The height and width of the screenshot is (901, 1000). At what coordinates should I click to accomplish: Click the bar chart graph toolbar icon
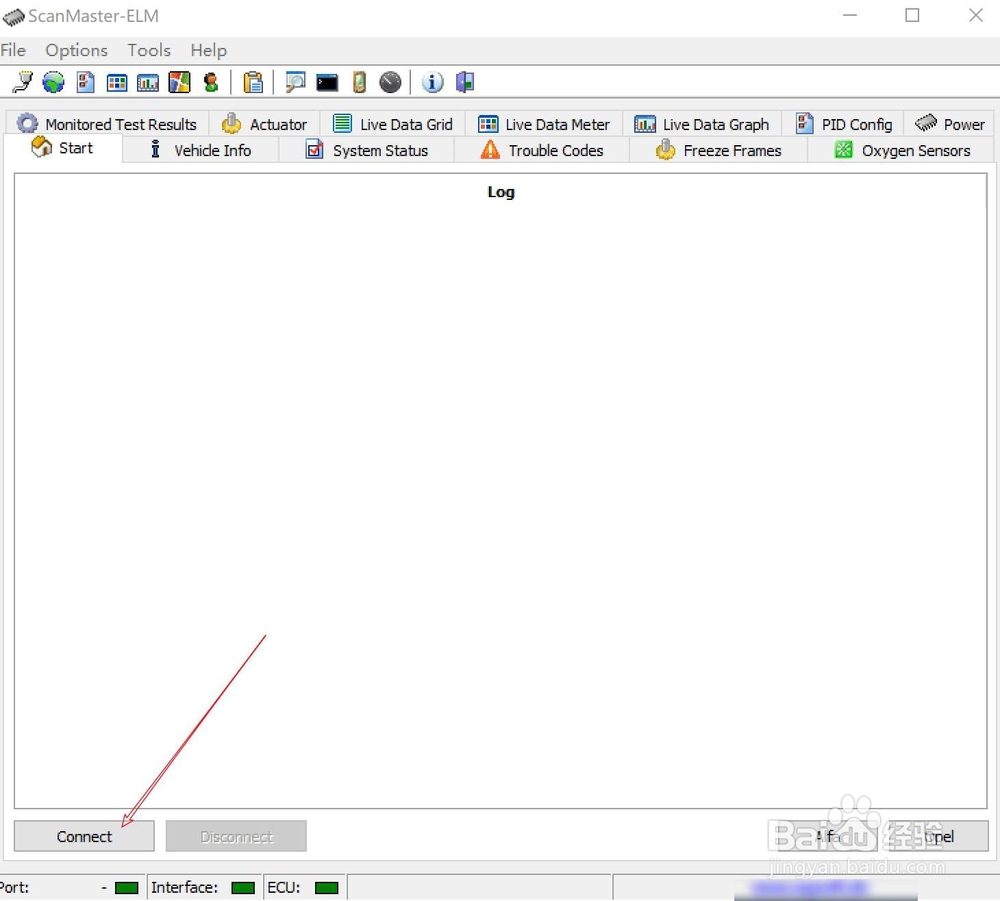click(148, 83)
